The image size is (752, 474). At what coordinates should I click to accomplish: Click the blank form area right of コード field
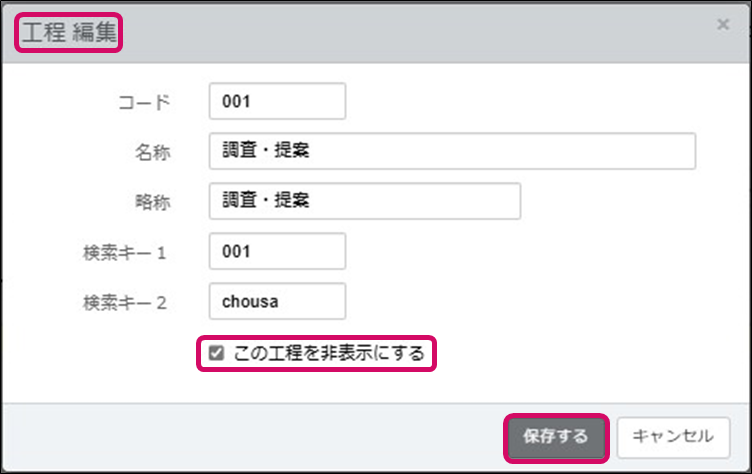point(520,101)
